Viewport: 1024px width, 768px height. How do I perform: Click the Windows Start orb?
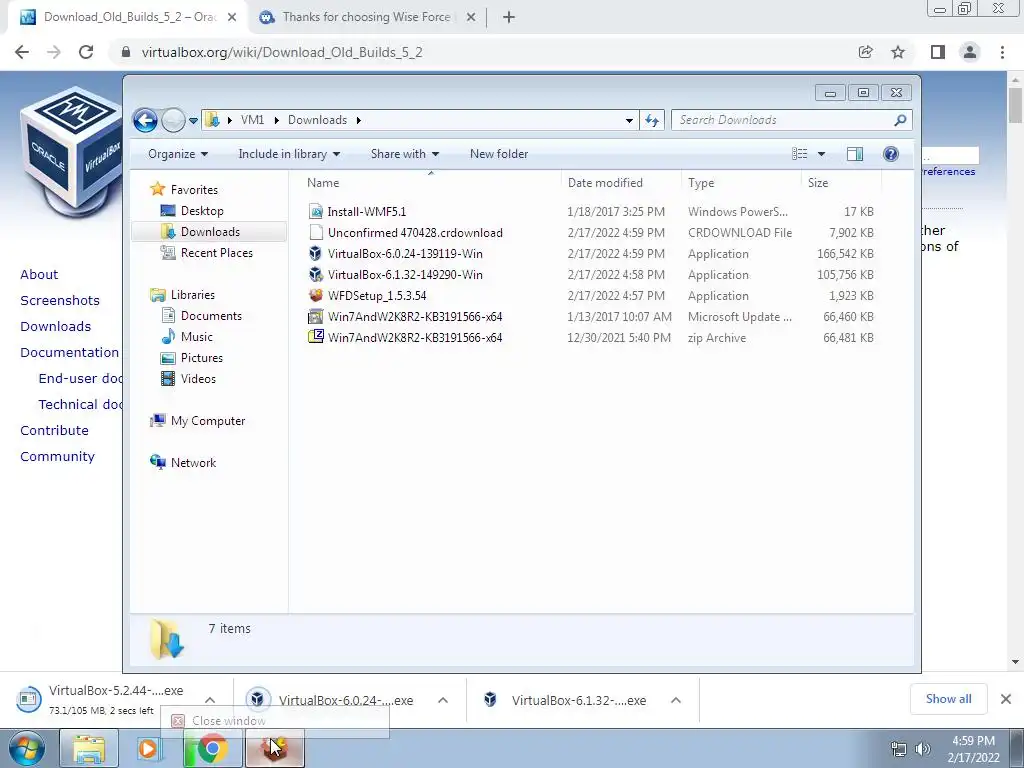(x=27, y=748)
